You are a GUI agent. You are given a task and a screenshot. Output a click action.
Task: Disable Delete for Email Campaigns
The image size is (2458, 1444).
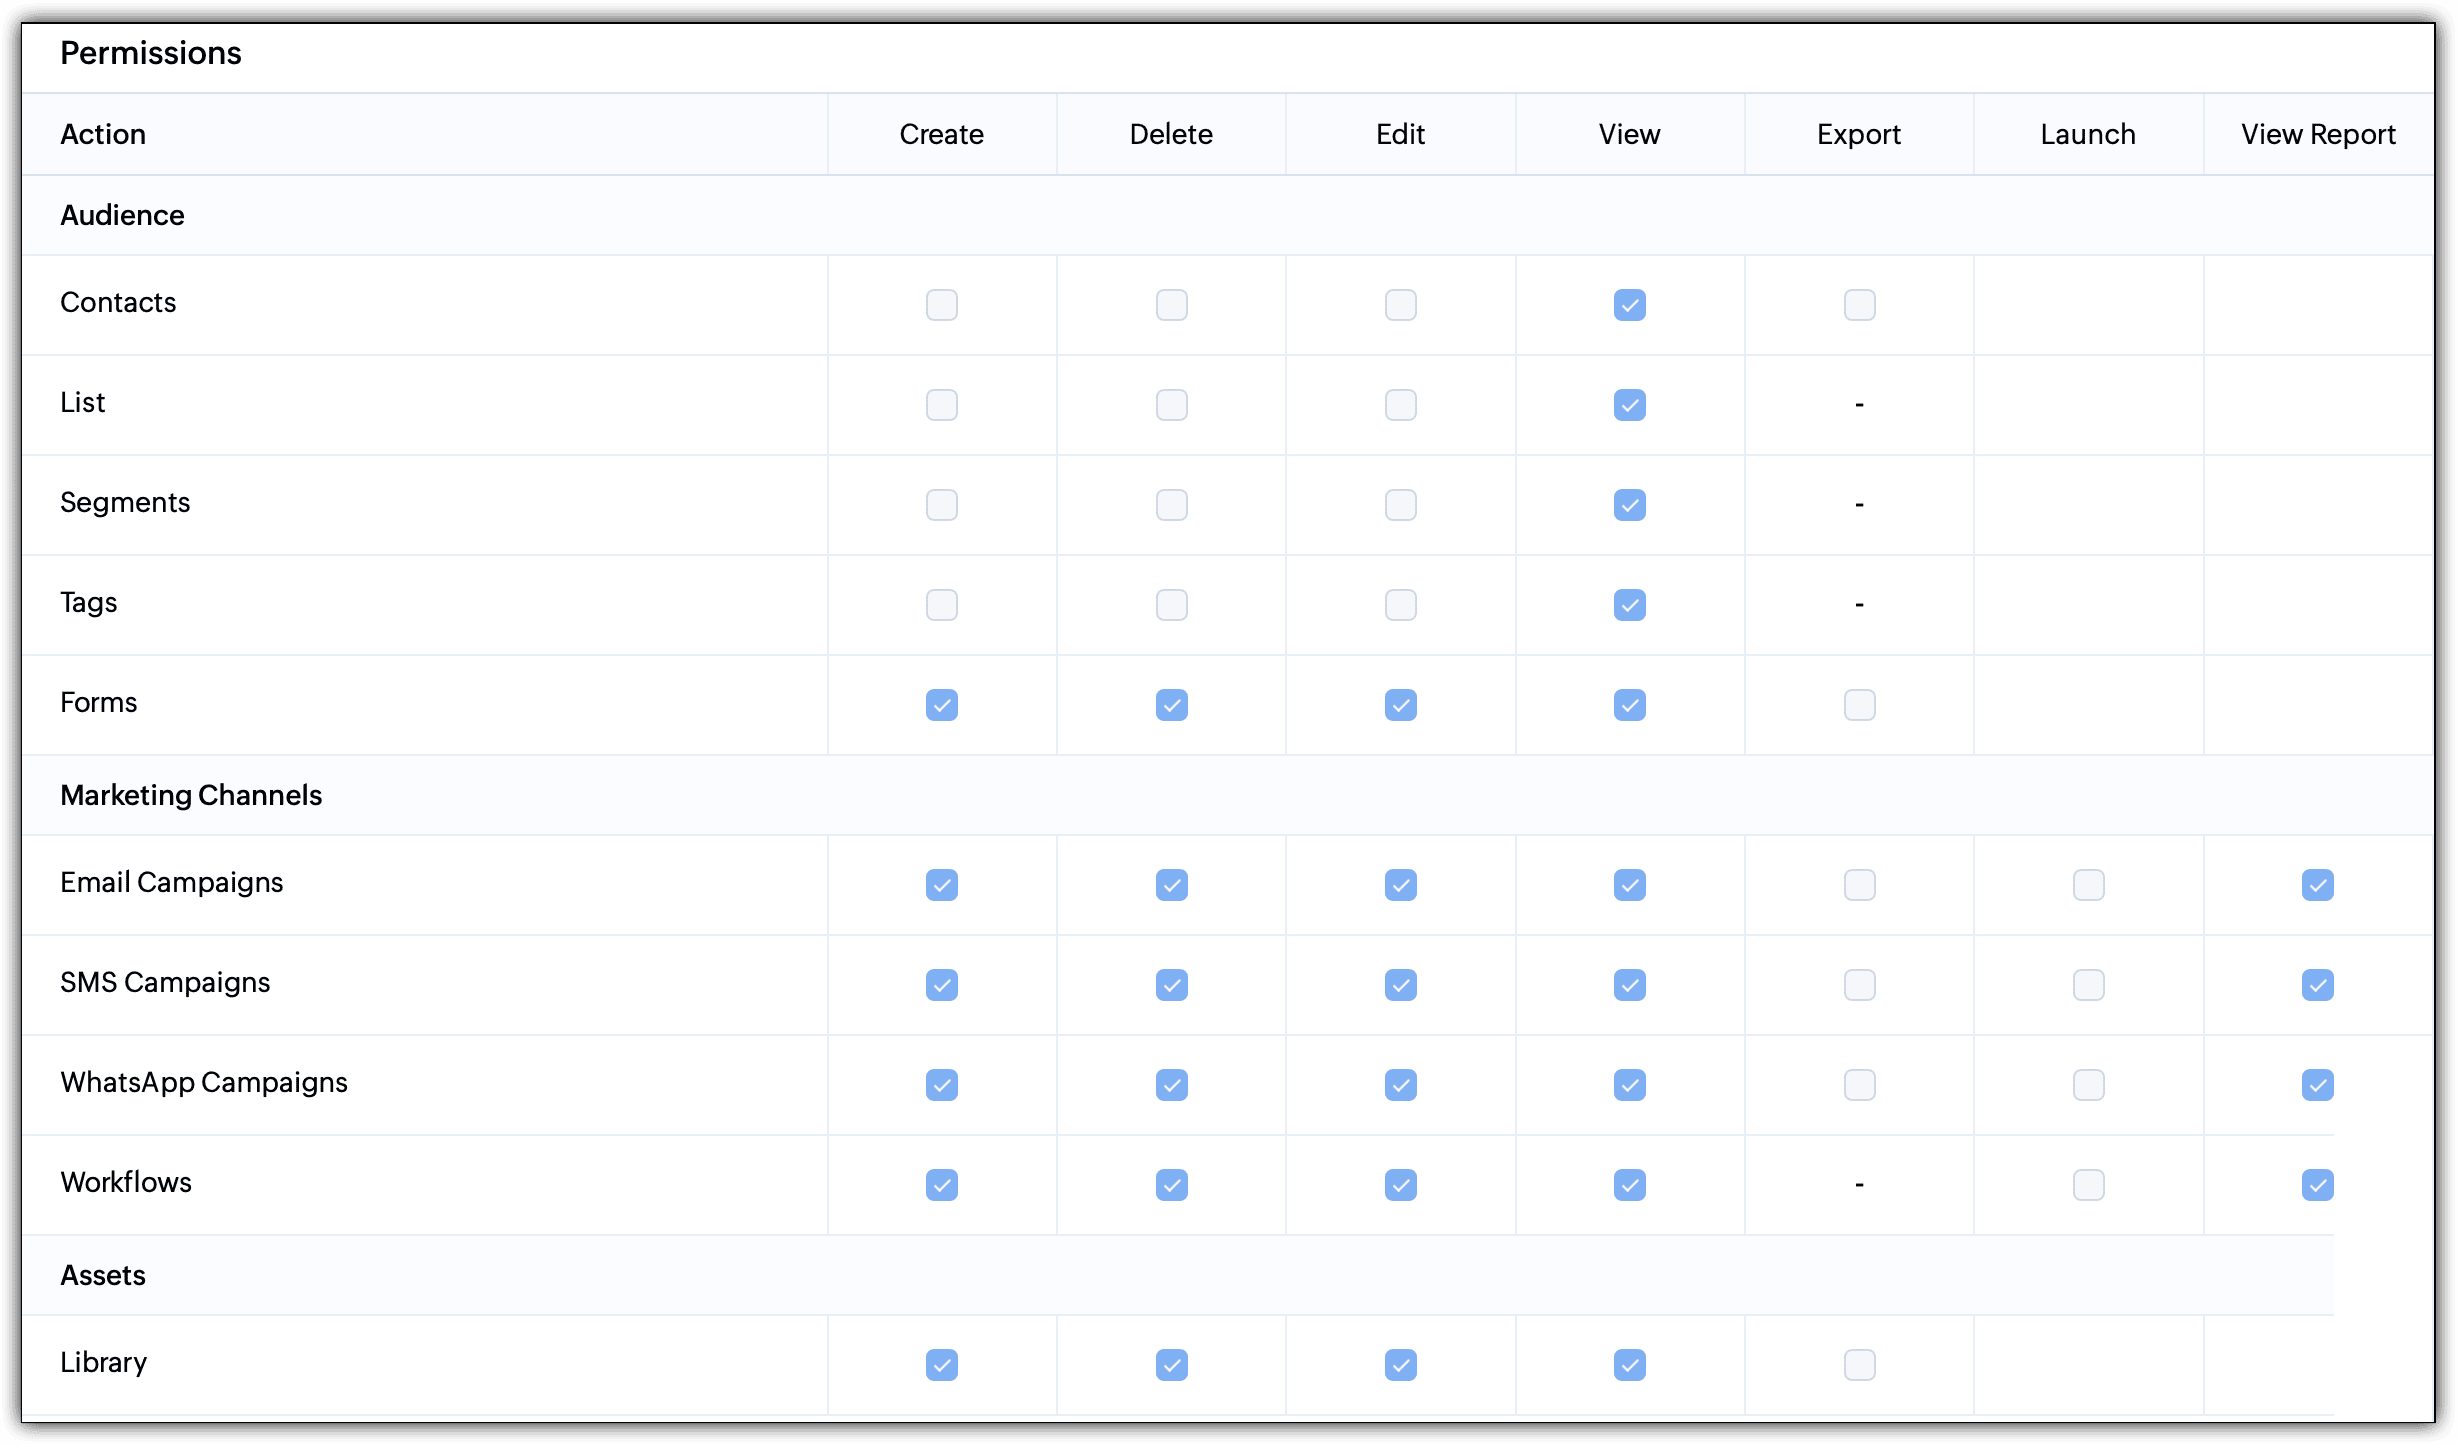[x=1171, y=885]
